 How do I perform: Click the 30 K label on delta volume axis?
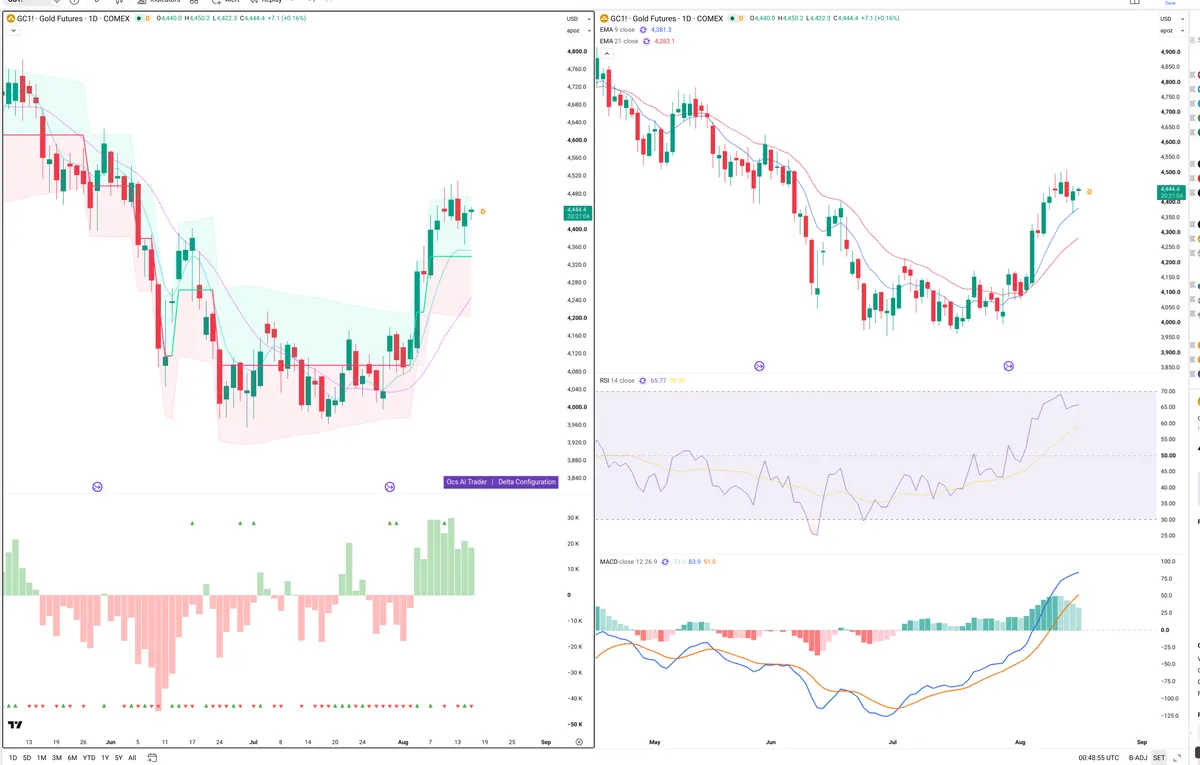point(574,518)
